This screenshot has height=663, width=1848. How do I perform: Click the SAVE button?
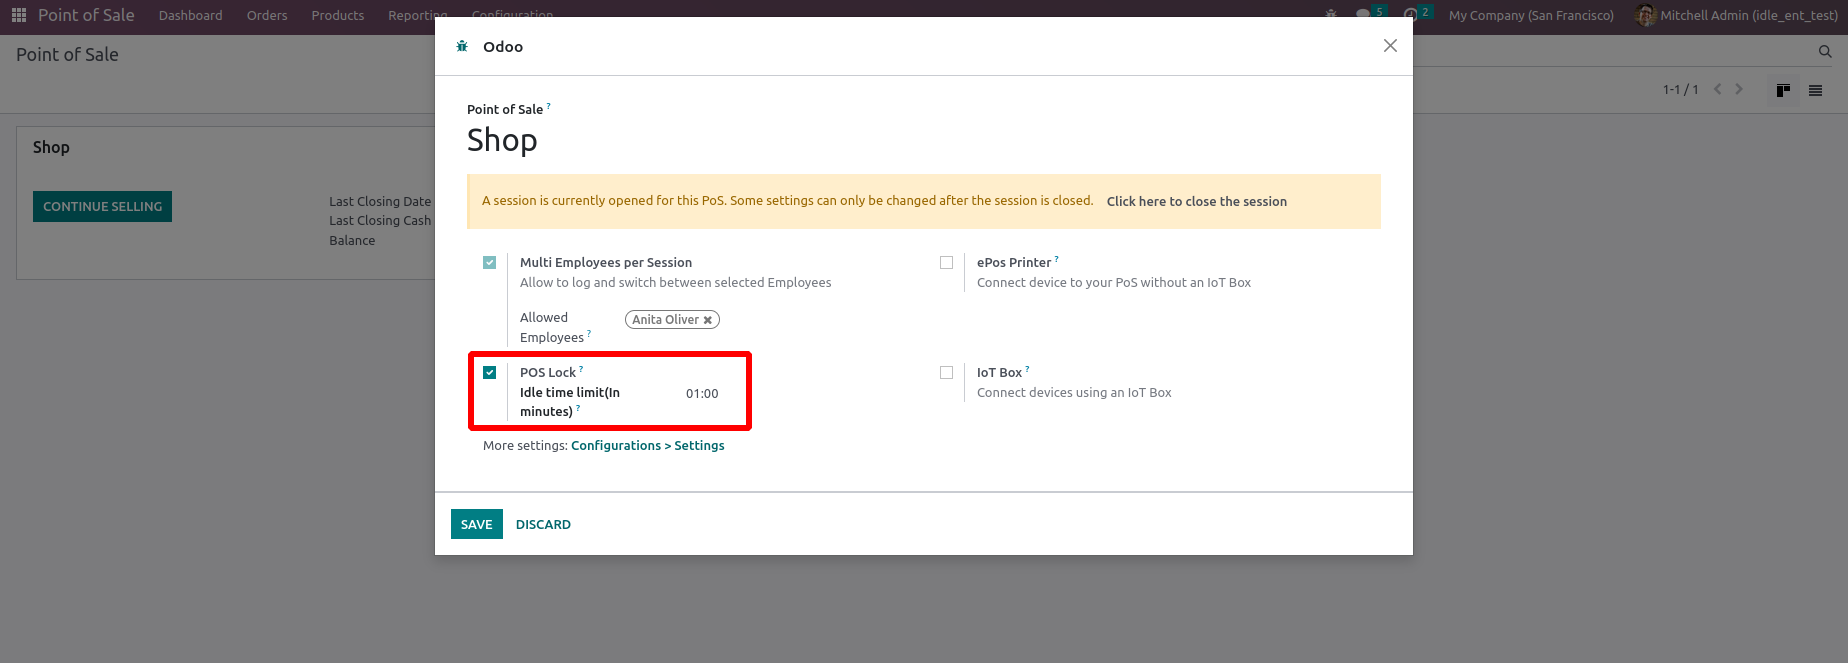pyautogui.click(x=477, y=524)
